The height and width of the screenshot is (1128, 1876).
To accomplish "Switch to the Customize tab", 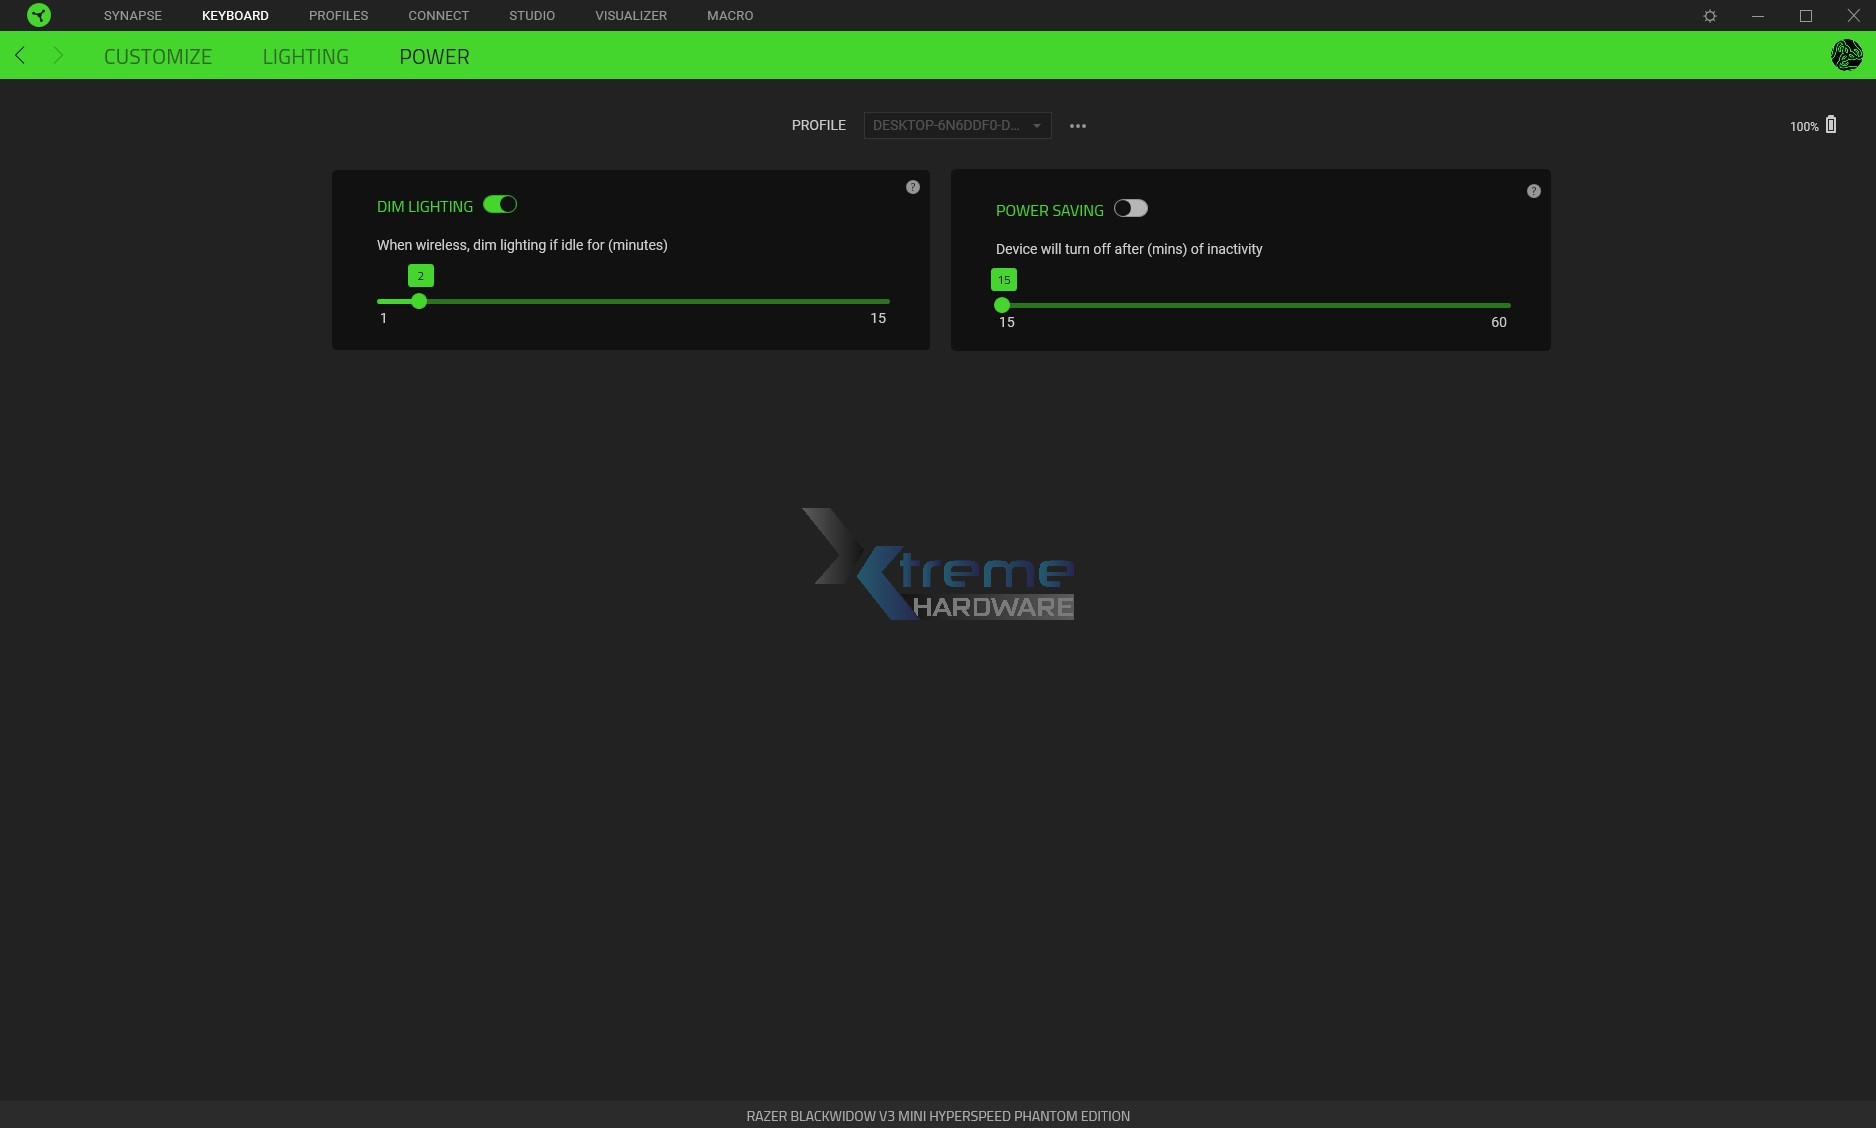I will point(158,57).
